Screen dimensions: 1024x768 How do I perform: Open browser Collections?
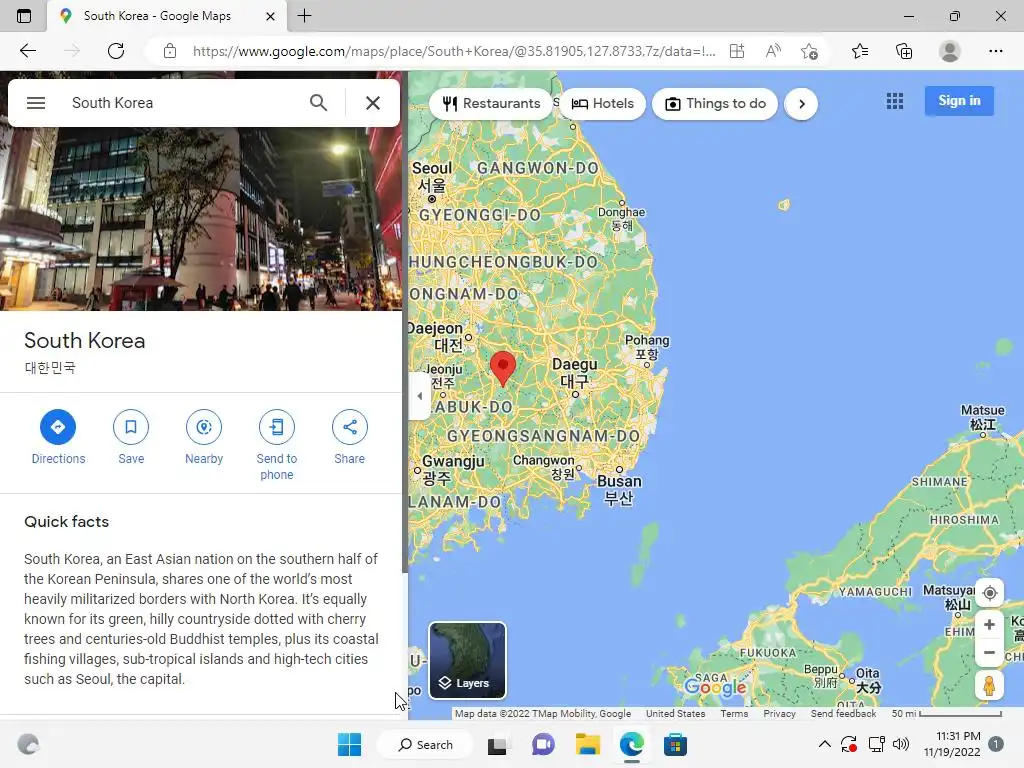(904, 51)
